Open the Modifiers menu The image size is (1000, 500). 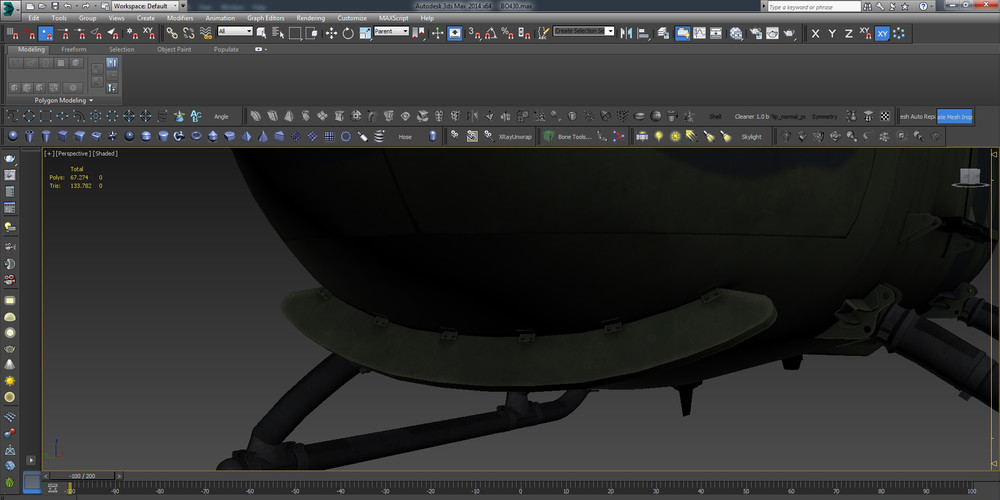(180, 18)
